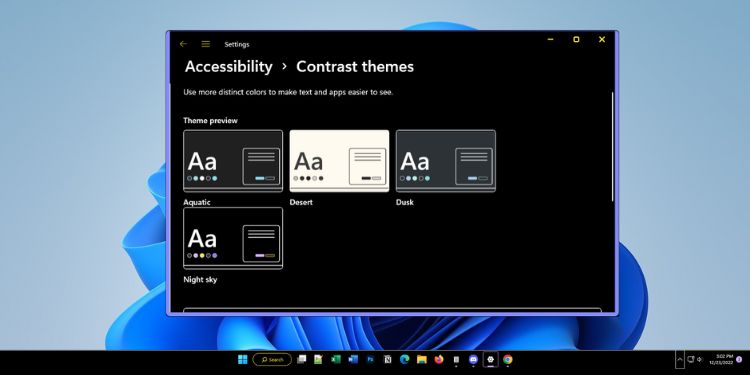Select the Aquatic theme preview
The width and height of the screenshot is (750, 375).
click(233, 161)
